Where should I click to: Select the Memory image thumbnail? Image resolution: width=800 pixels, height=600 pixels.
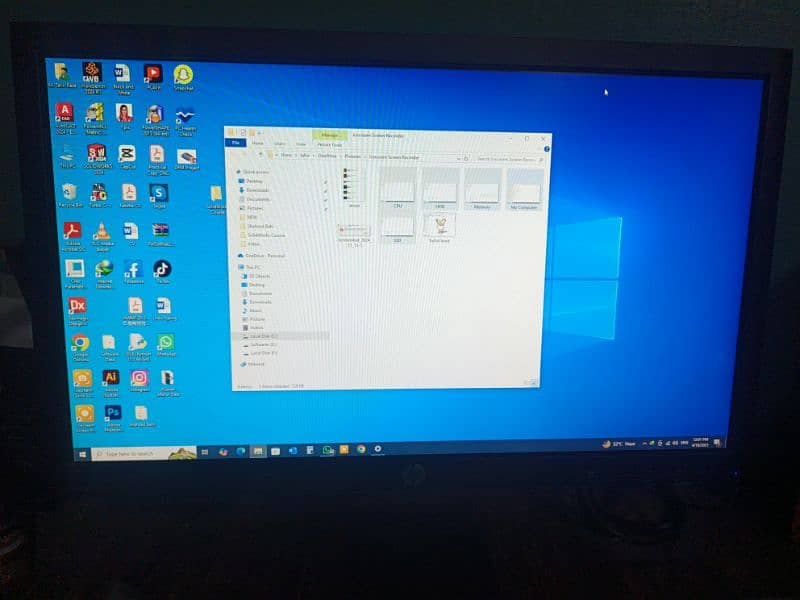pos(482,190)
